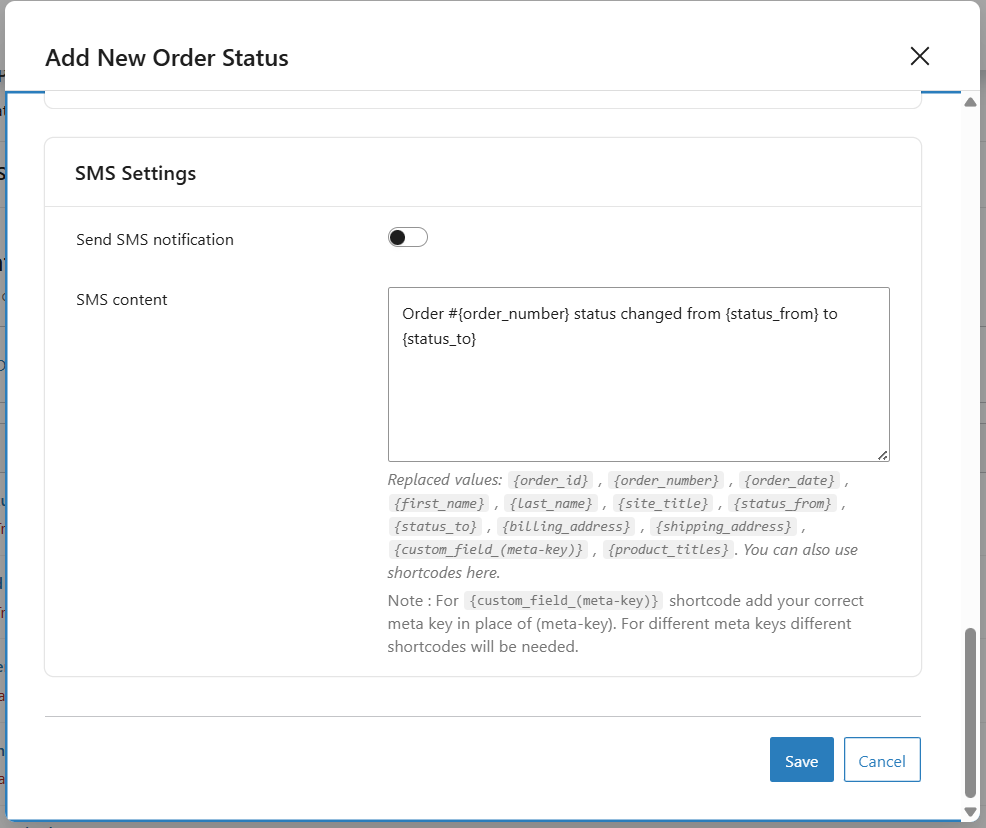Image resolution: width=986 pixels, height=828 pixels.
Task: Click the dialog's vertical scrollbar thumb
Action: coord(969,710)
